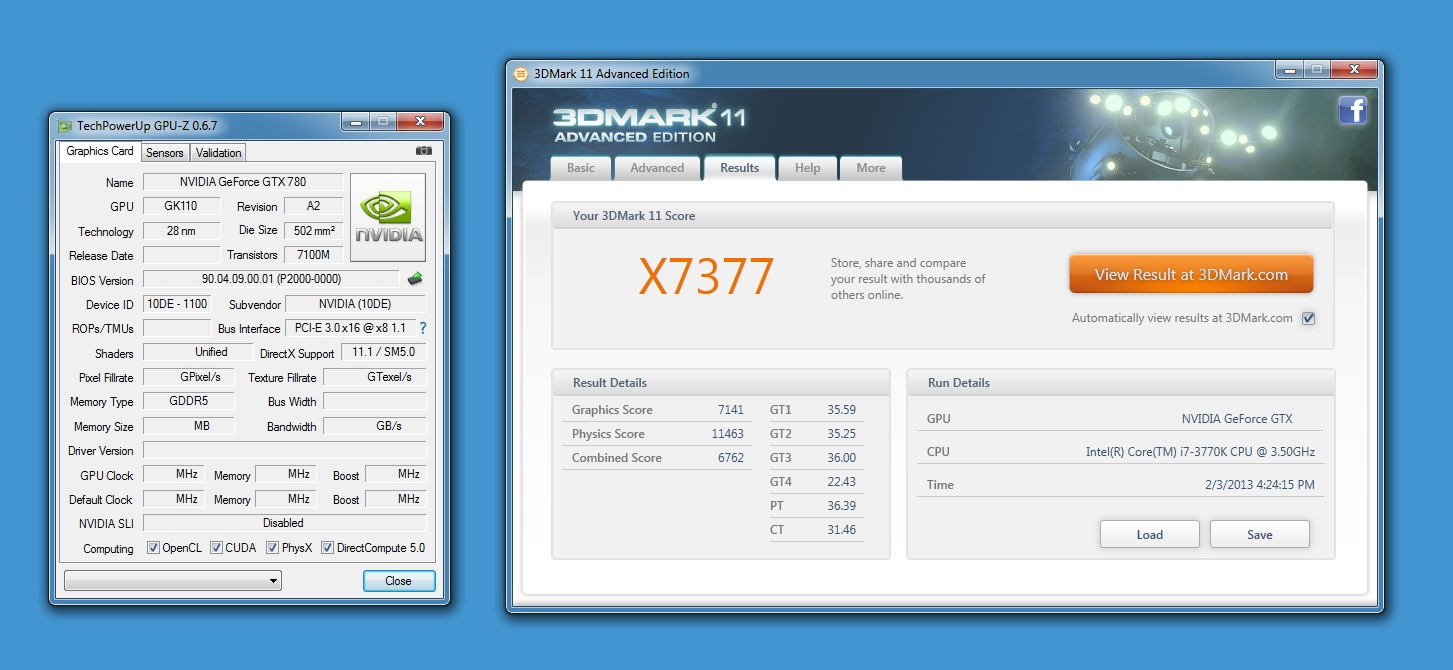The width and height of the screenshot is (1453, 670).
Task: Click the GPU-Z title bar app icon
Action: click(x=65, y=126)
